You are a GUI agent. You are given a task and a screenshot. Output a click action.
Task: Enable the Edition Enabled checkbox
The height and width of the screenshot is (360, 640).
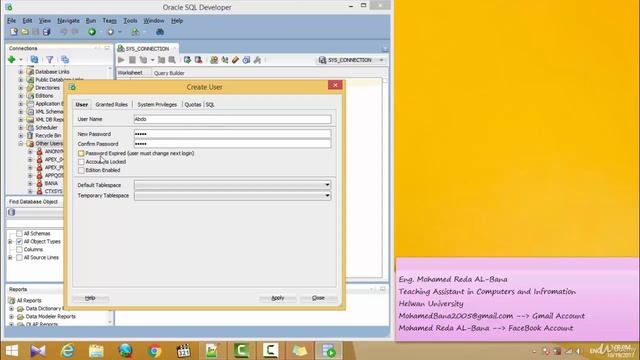click(x=81, y=170)
